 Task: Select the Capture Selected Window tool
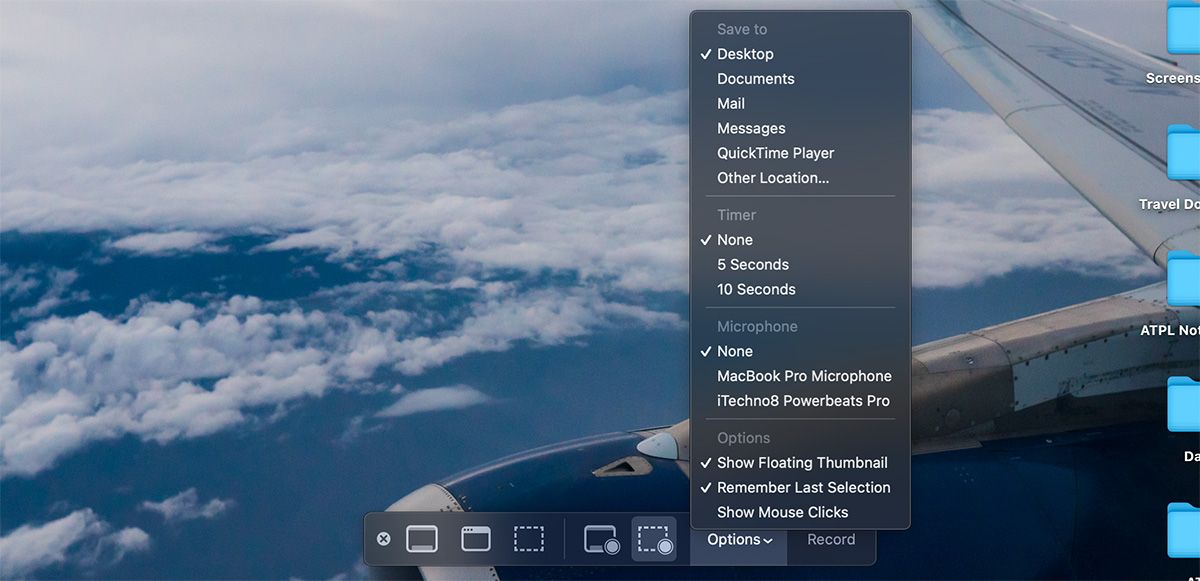(x=475, y=538)
